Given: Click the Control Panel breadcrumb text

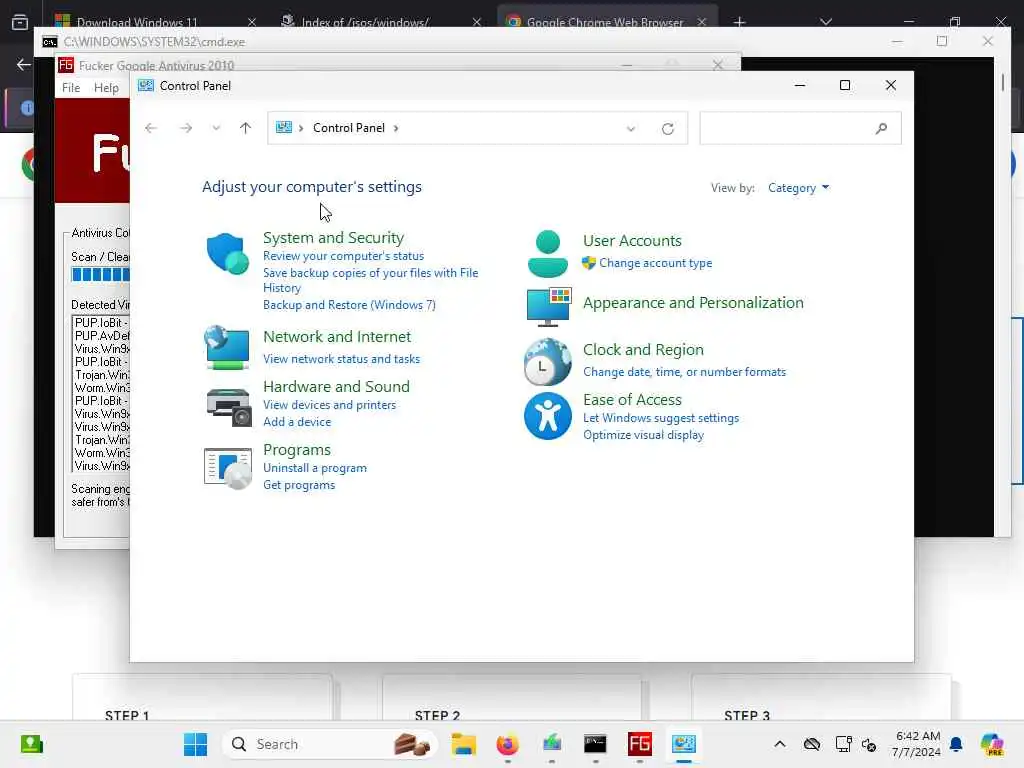Looking at the screenshot, I should pyautogui.click(x=349, y=128).
